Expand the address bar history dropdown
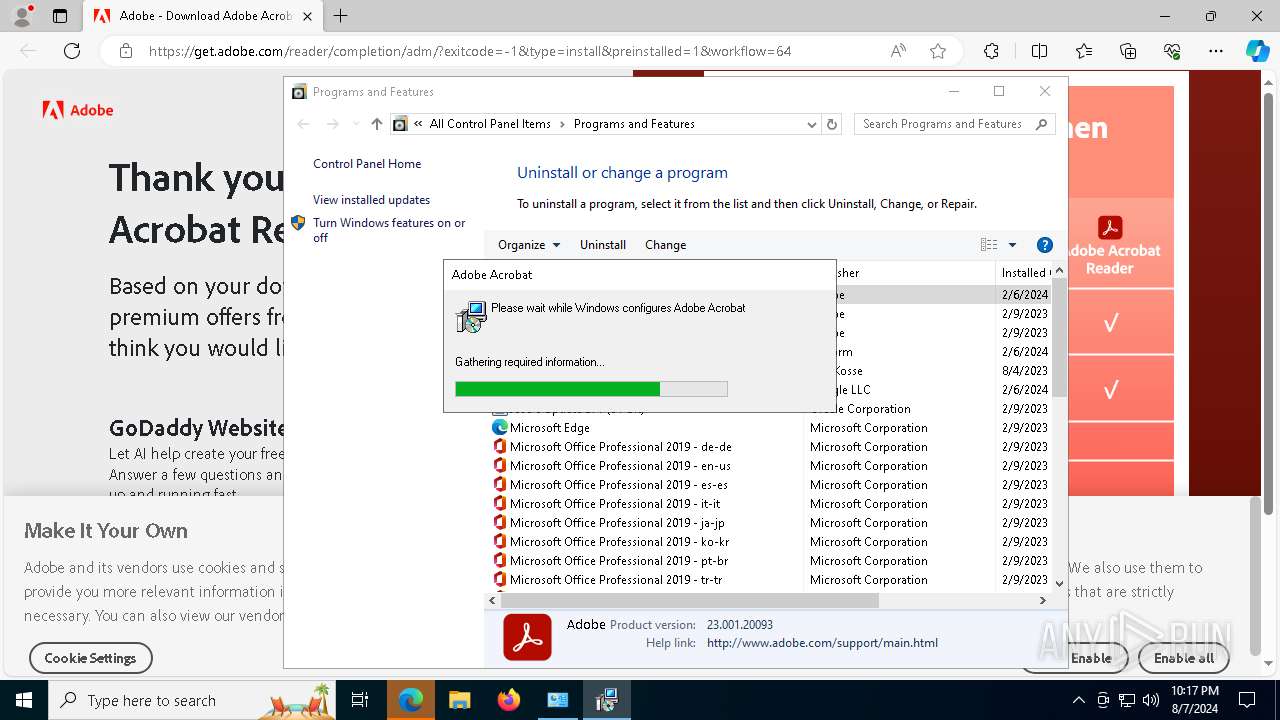 tap(812, 124)
